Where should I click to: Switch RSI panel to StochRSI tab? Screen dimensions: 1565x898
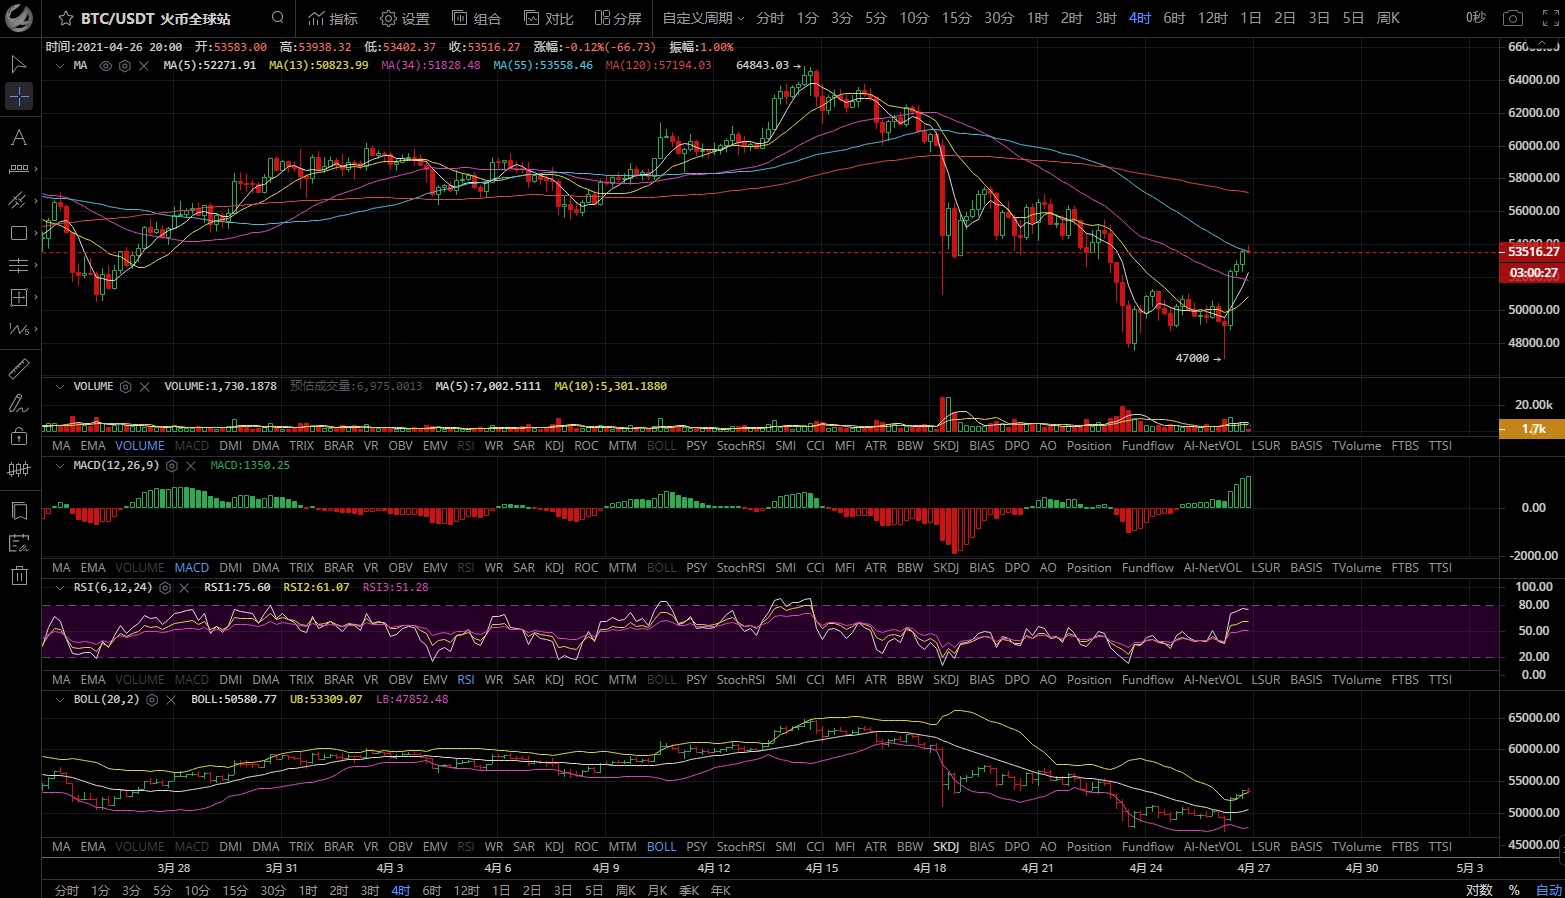(x=741, y=680)
